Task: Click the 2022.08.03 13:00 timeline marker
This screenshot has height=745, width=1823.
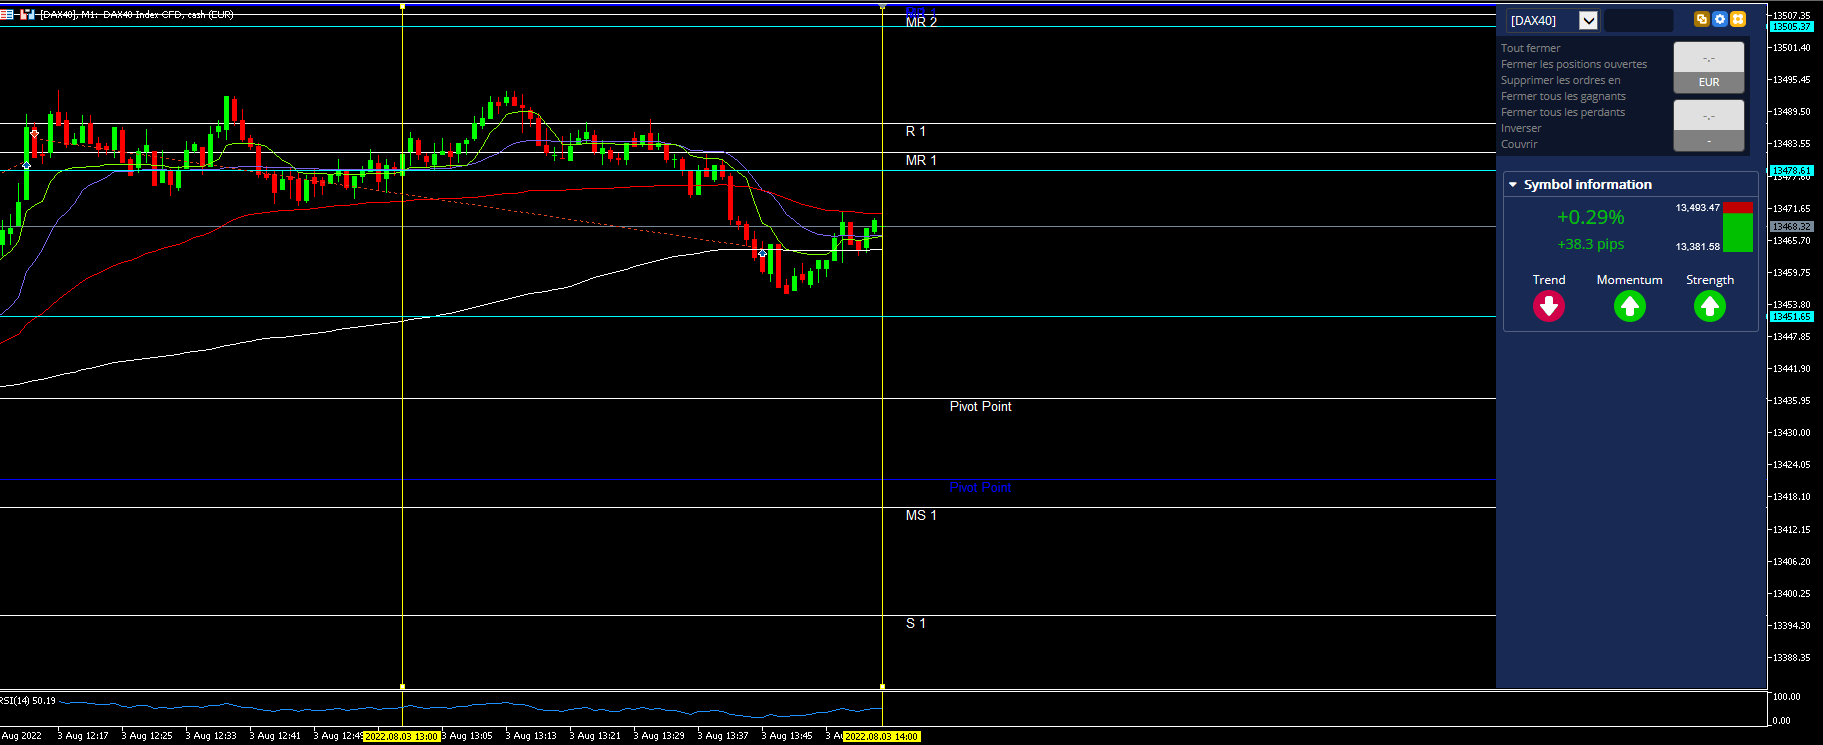Action: pyautogui.click(x=401, y=736)
